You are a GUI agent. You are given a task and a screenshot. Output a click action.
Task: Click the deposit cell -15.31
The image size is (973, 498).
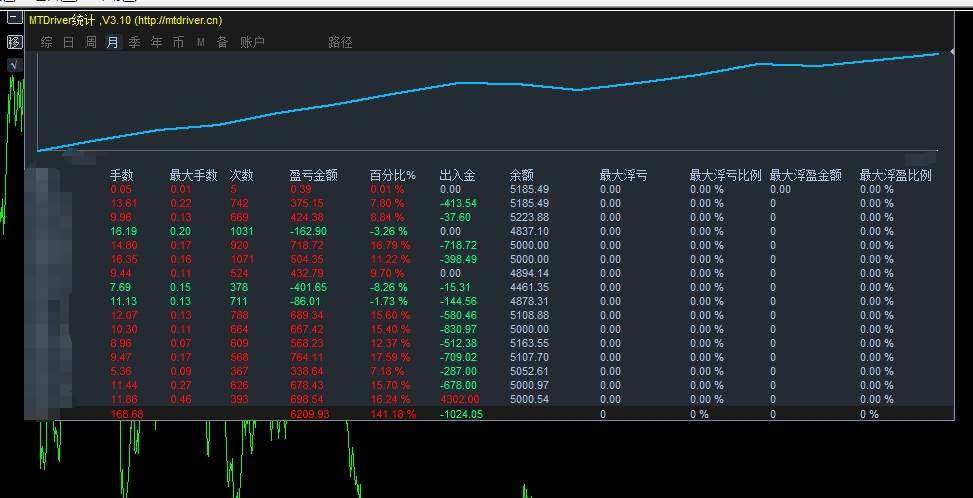(455, 287)
